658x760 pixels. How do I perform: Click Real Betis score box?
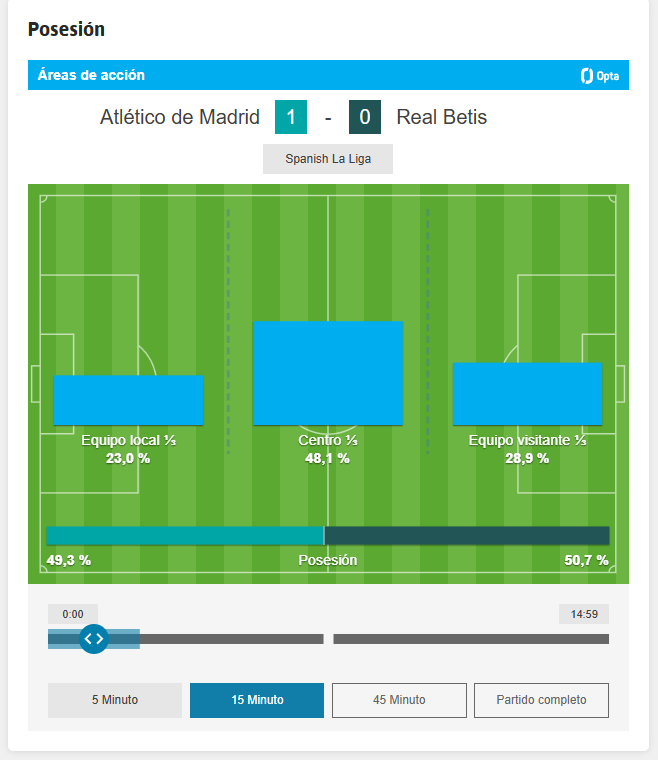point(365,117)
